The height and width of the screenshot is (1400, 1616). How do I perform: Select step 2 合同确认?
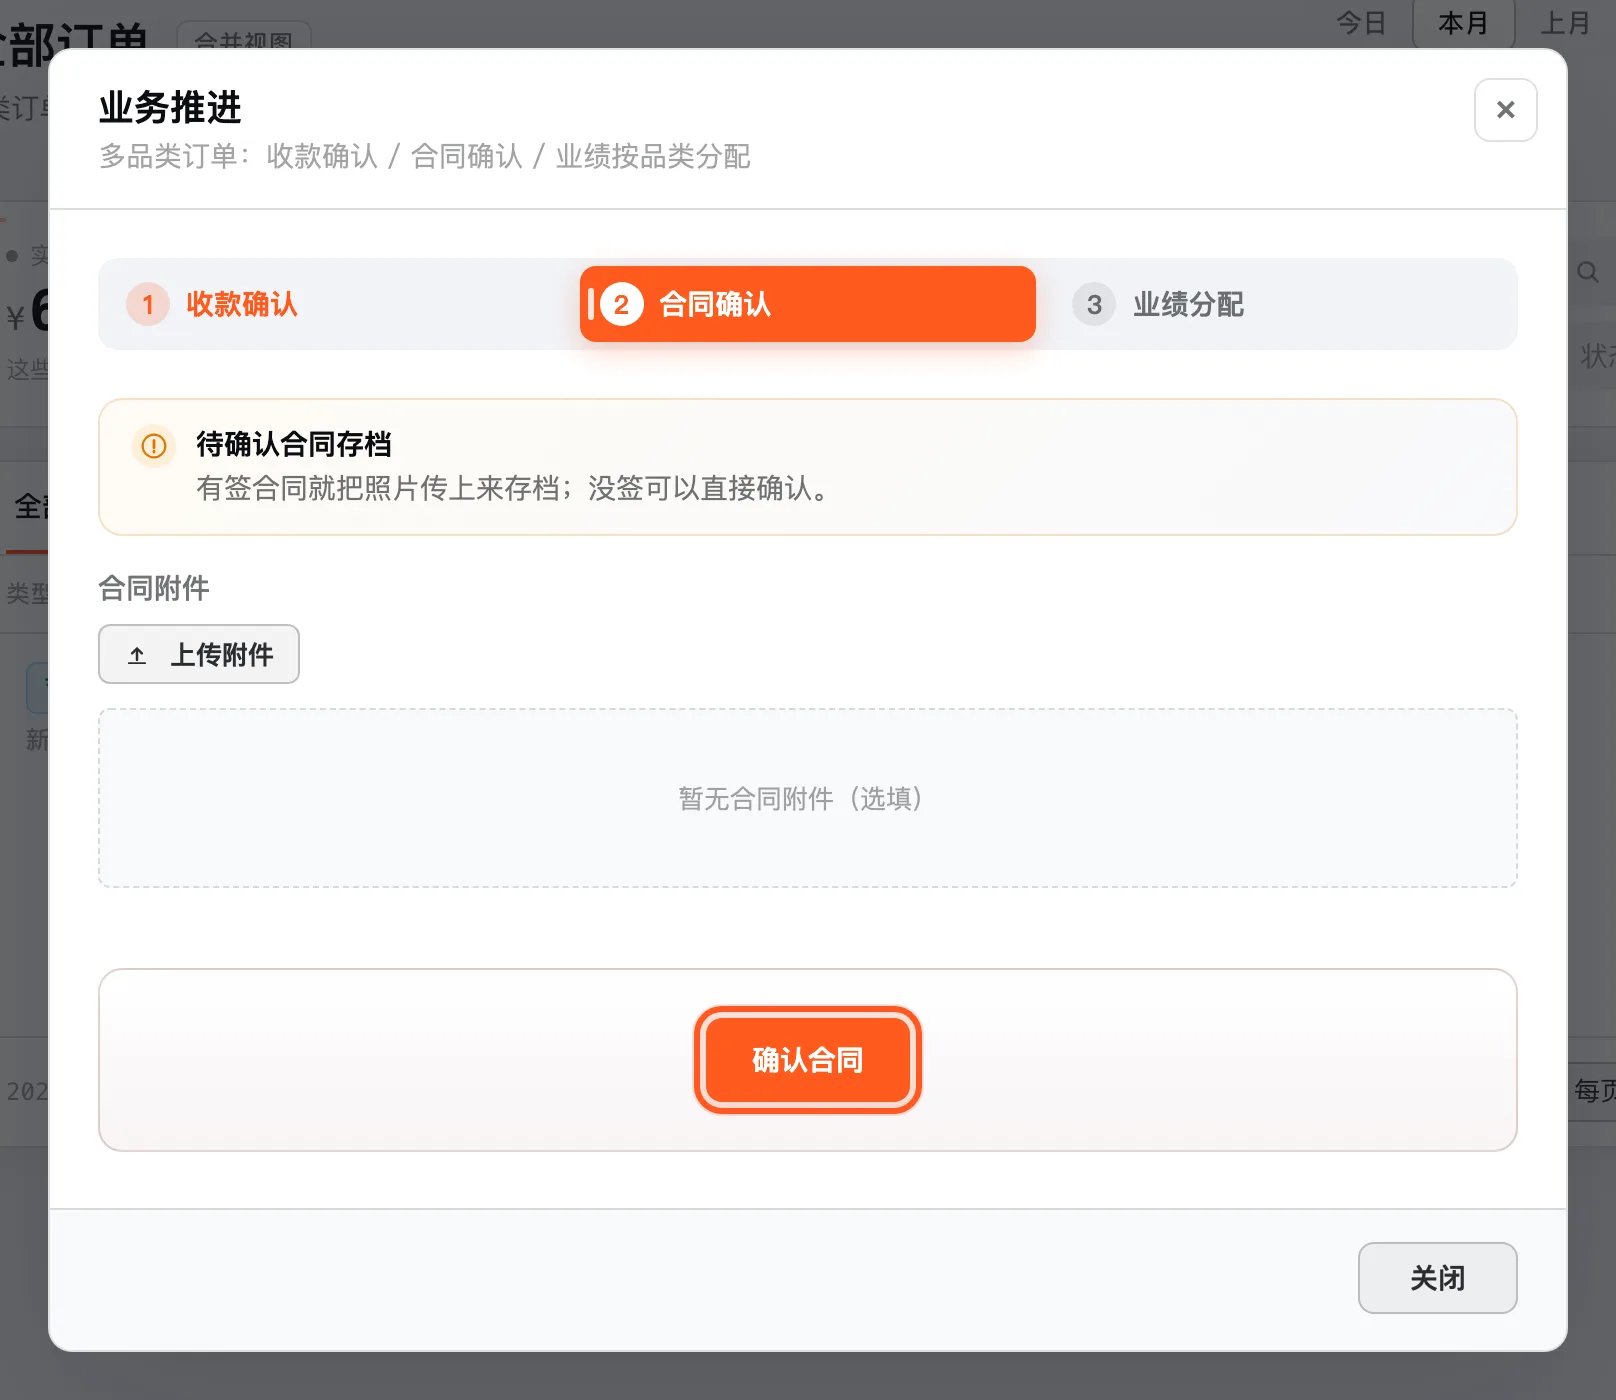click(807, 304)
